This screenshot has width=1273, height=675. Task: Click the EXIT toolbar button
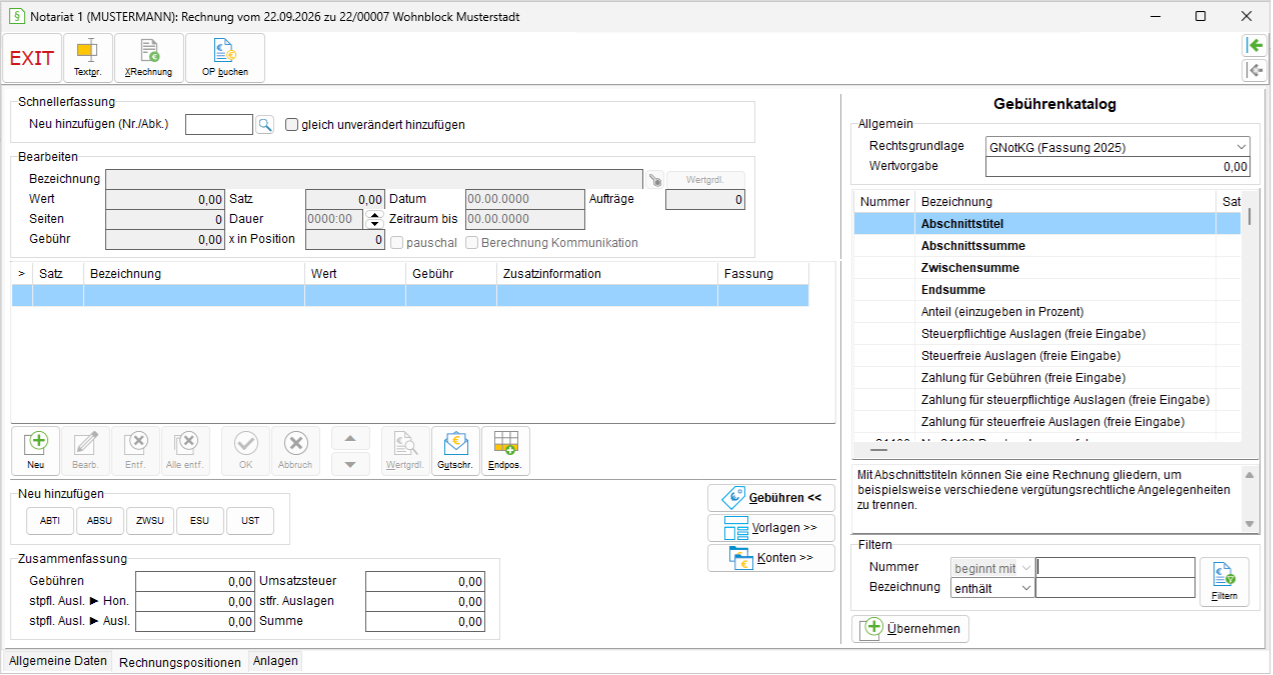click(x=32, y=58)
